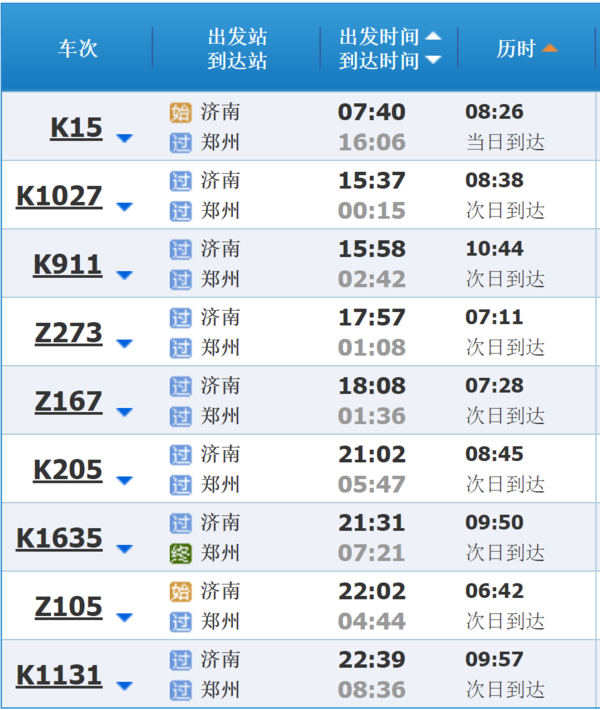This screenshot has width=600, height=710.
Task: Click the 终 terminal icon for K1635
Action: (x=180, y=554)
